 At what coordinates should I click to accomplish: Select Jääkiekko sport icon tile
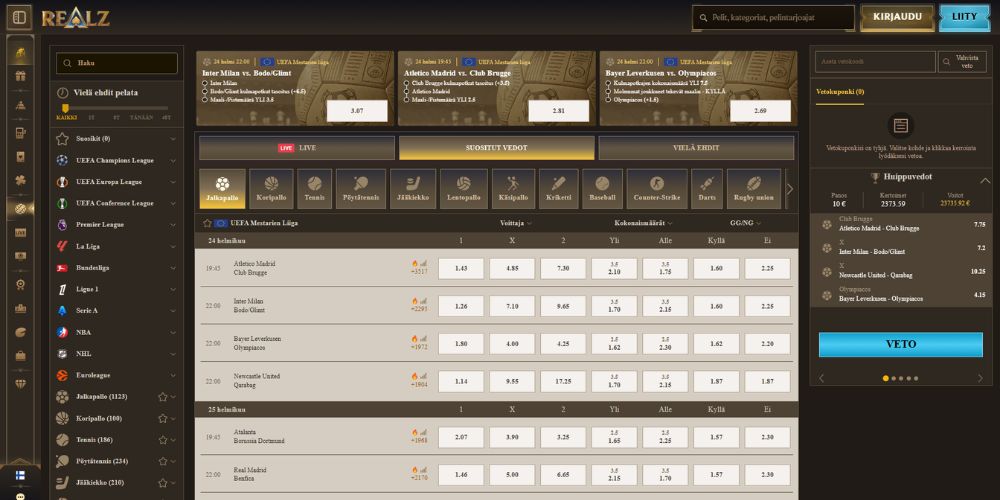(413, 189)
